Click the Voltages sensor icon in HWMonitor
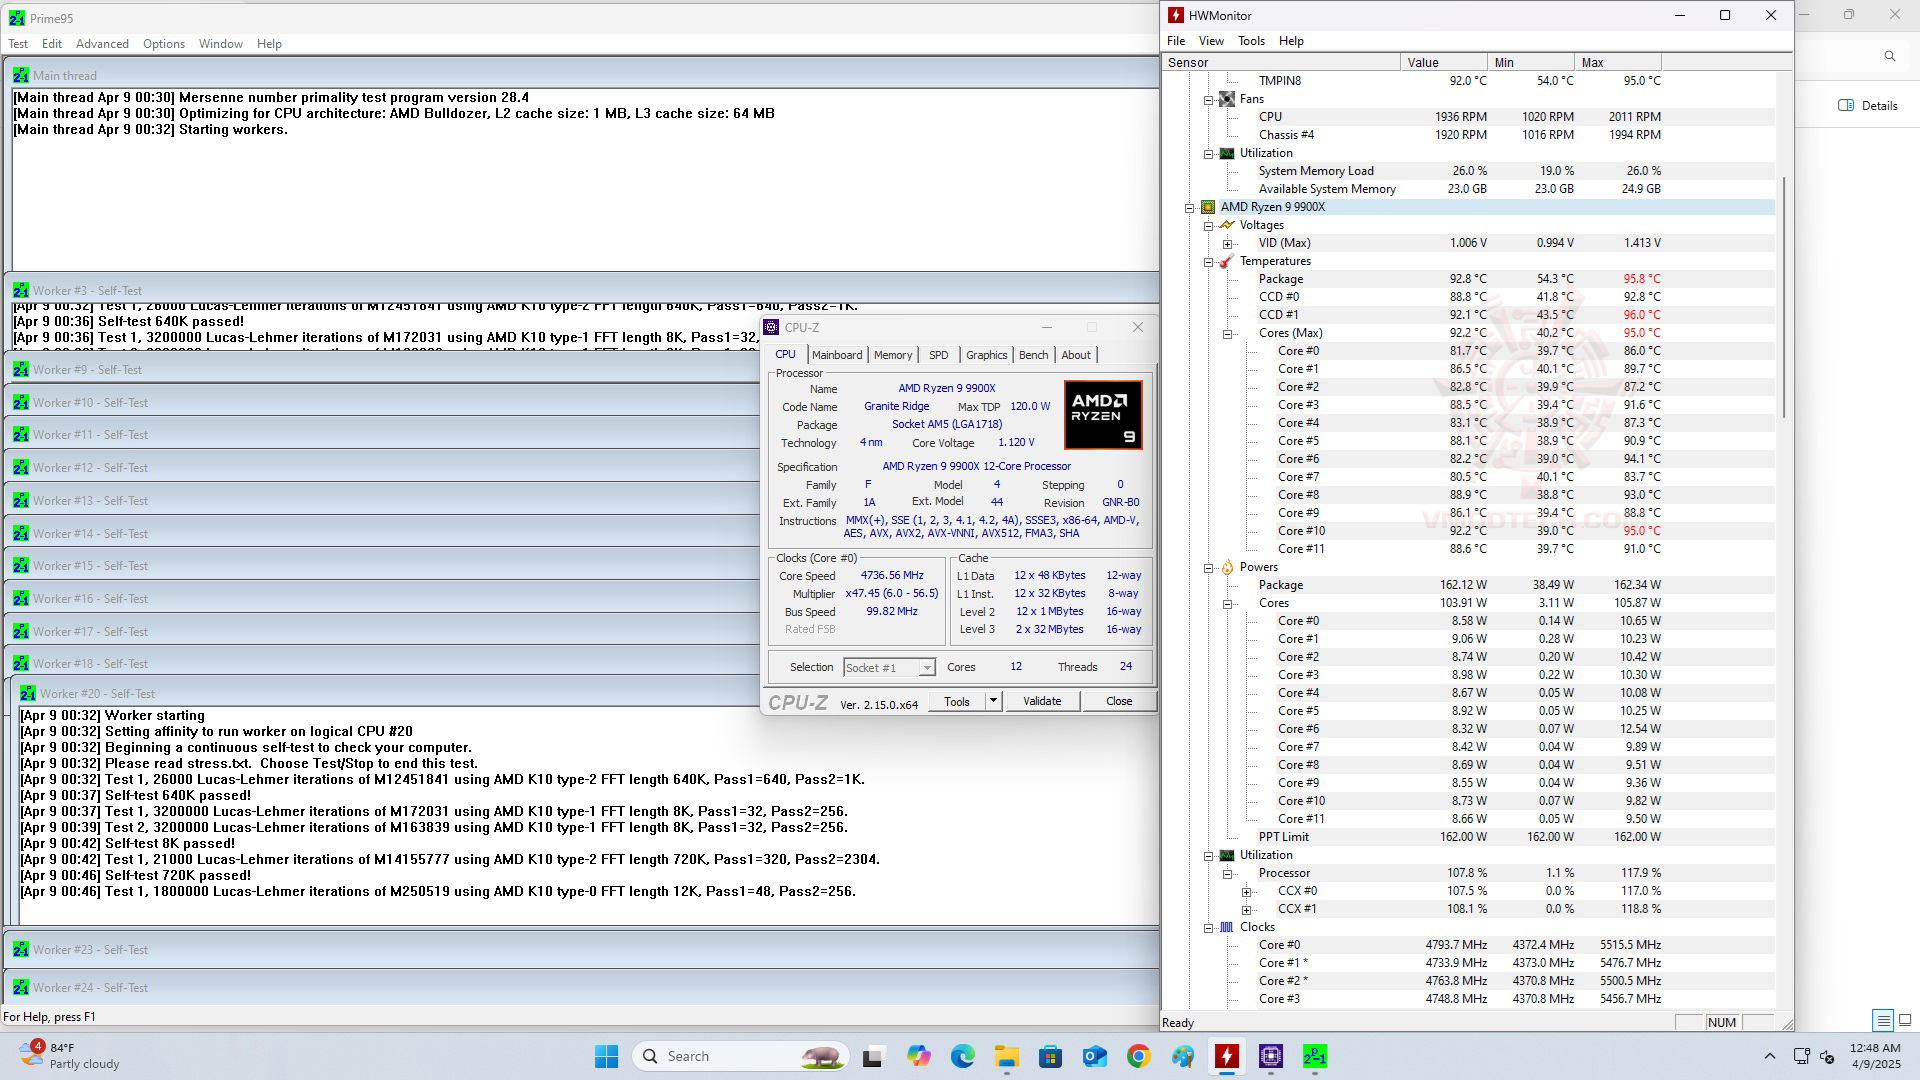 tap(1228, 225)
